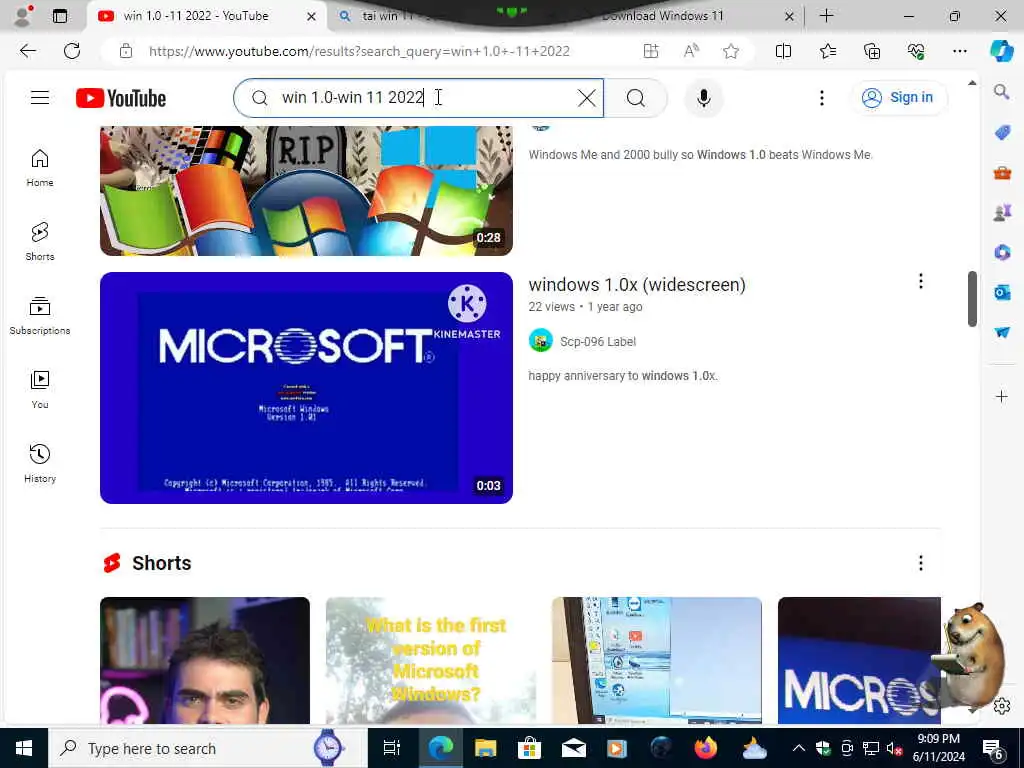1024x768 pixels.
Task: Play the Windows logos R.I.P thumbnail
Action: point(306,191)
